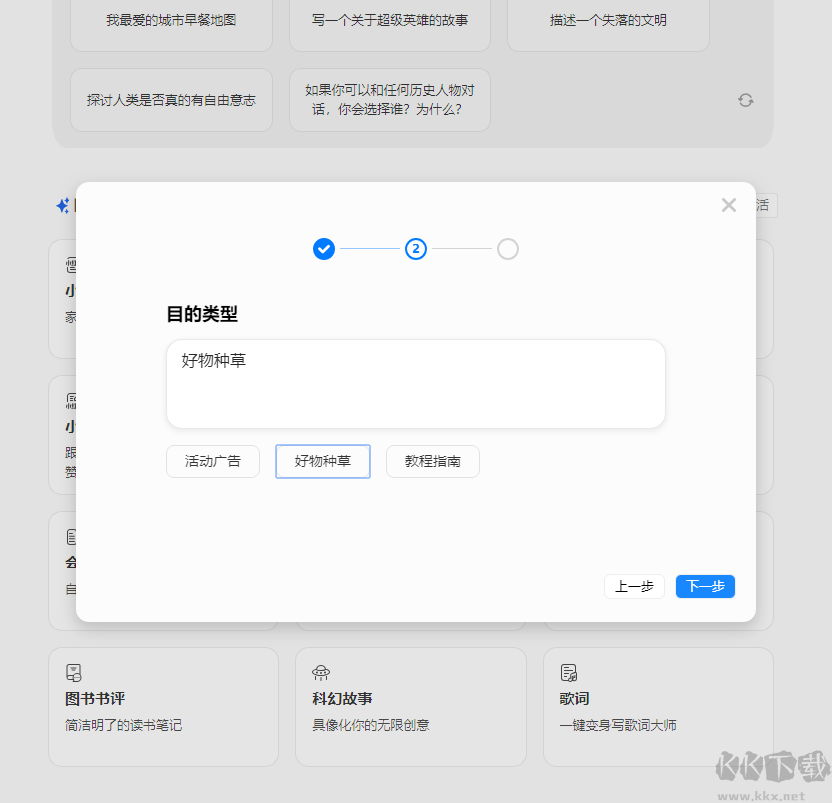
Task: Click the numbered step 2 circle
Action: 416,249
